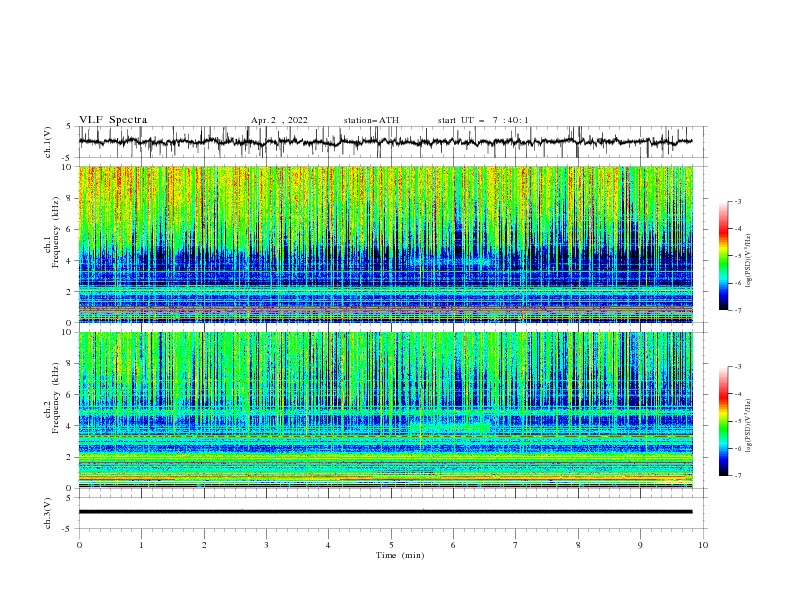The image size is (792, 612).
Task: Click the ch.1(V) waveform axis label
Action: [x=48, y=142]
